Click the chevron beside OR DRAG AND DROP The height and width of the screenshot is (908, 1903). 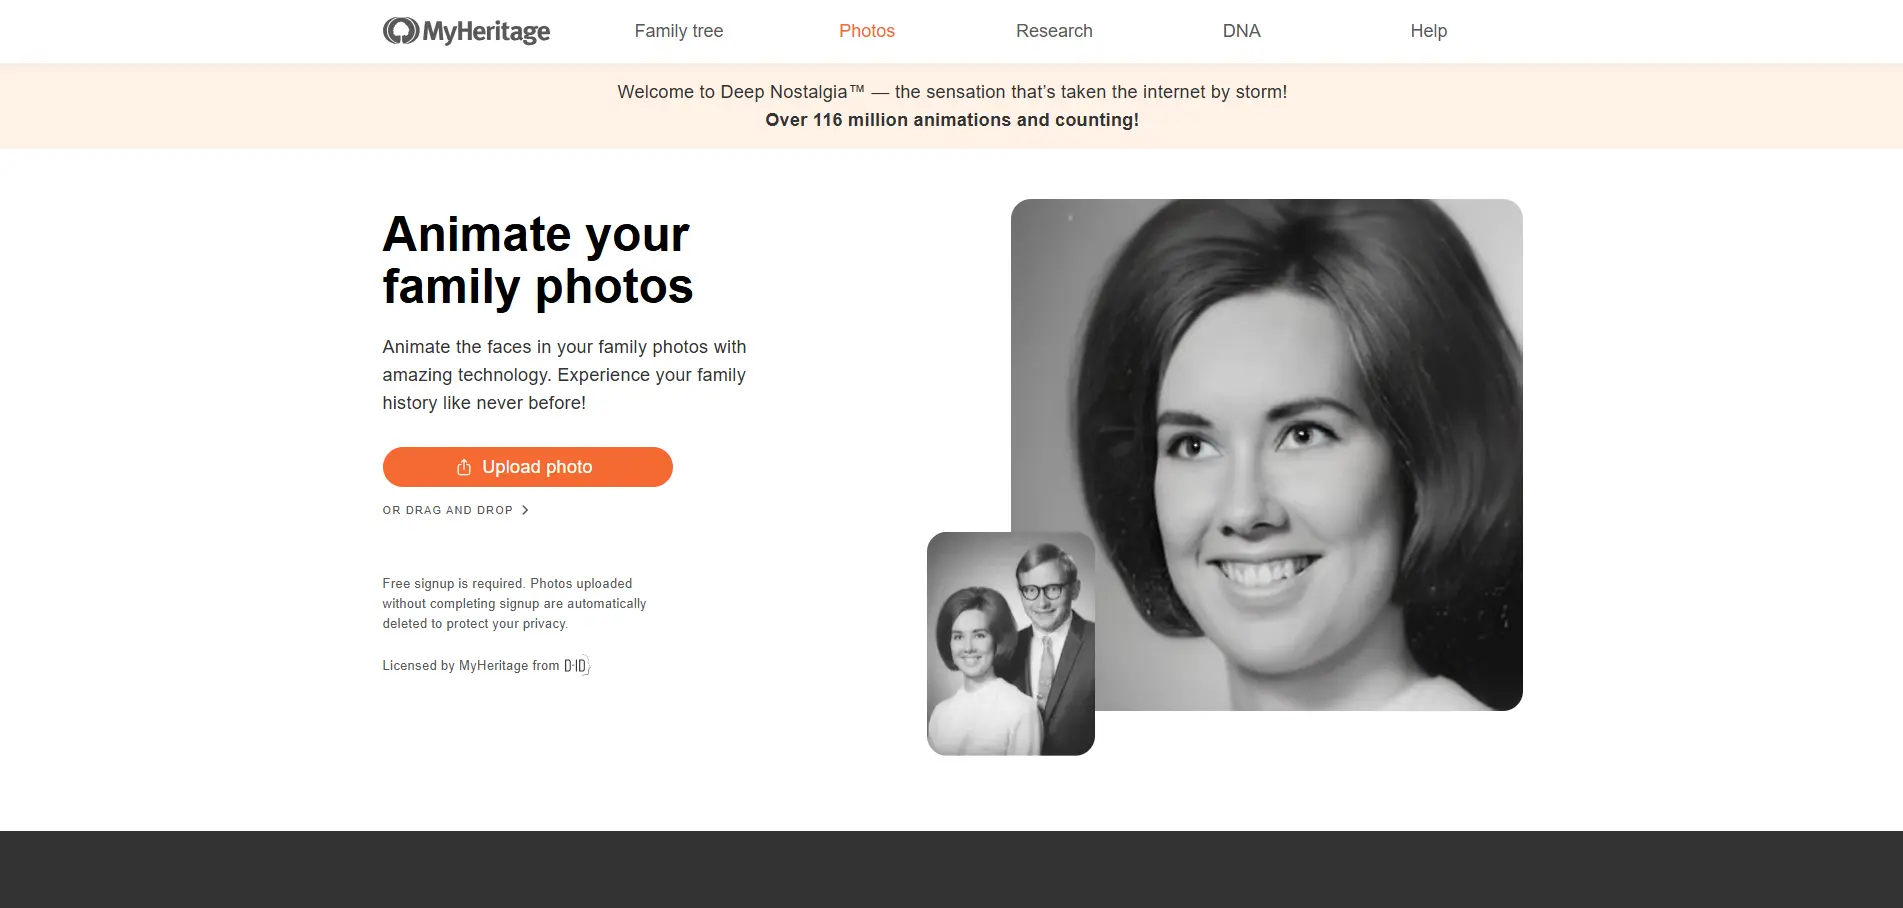[525, 510]
